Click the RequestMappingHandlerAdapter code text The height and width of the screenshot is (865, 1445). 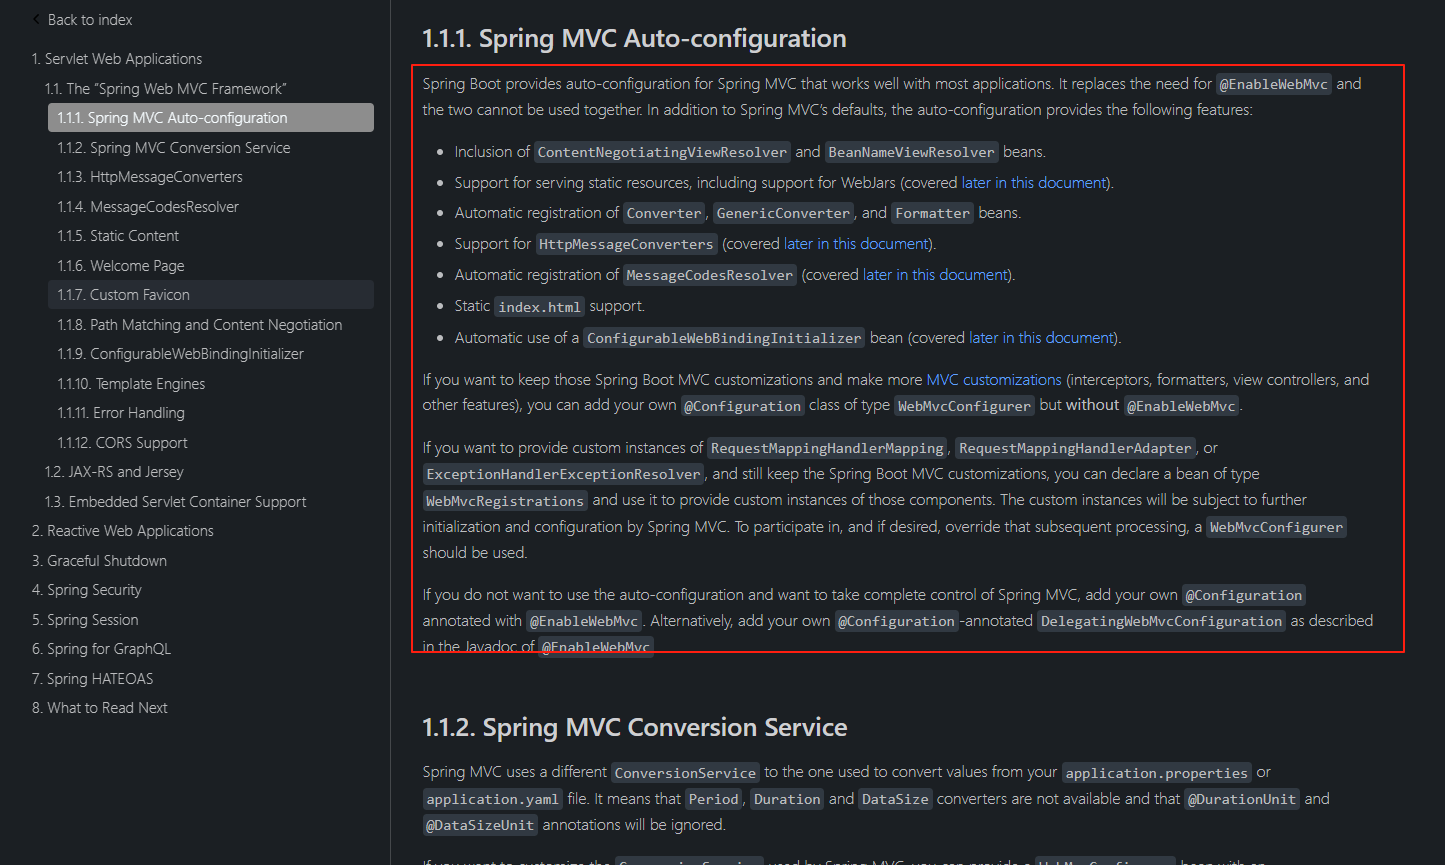pos(1075,449)
